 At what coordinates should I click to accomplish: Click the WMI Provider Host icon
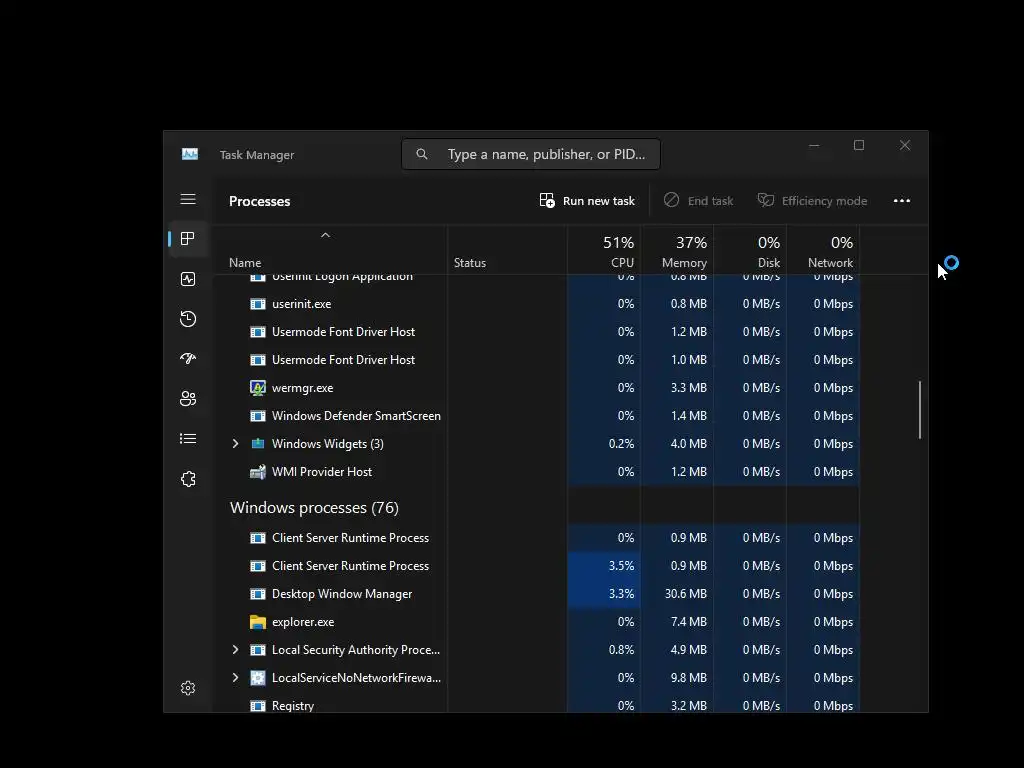pos(258,472)
